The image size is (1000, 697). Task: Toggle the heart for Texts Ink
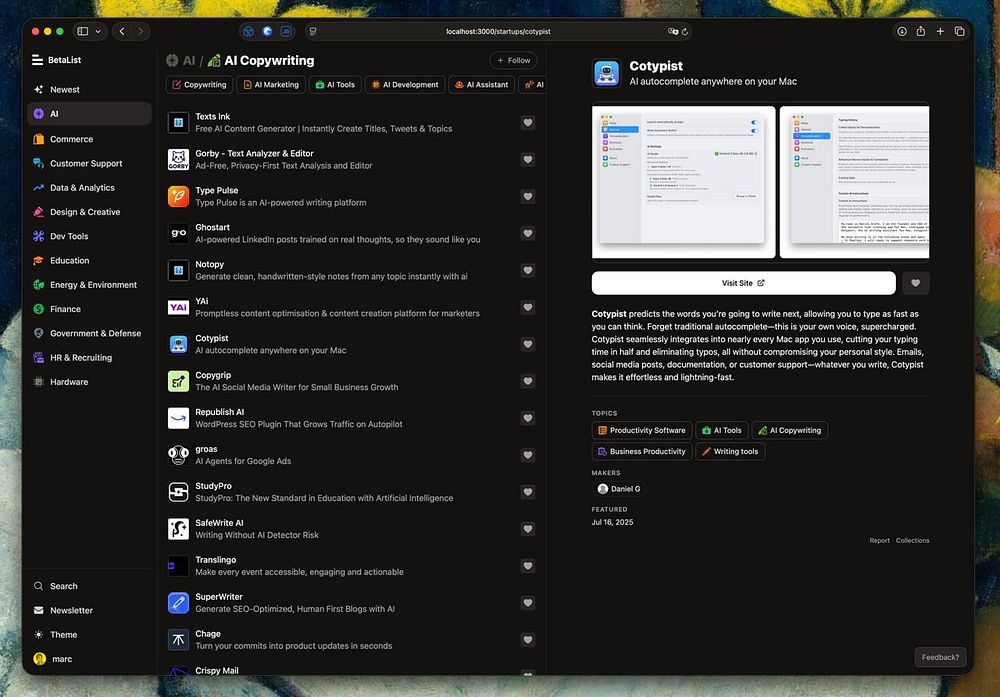pos(528,123)
